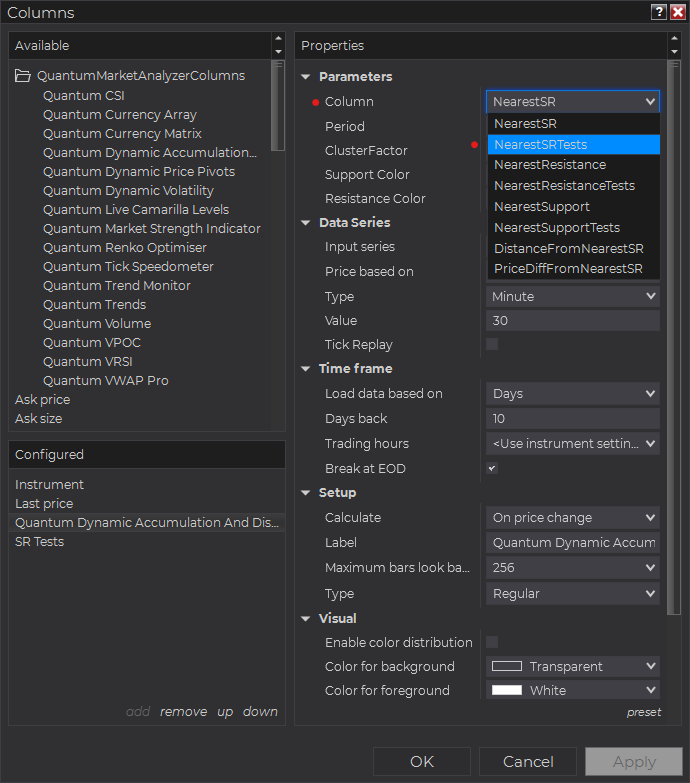Click the Apply button
690x783 pixels.
(x=634, y=762)
